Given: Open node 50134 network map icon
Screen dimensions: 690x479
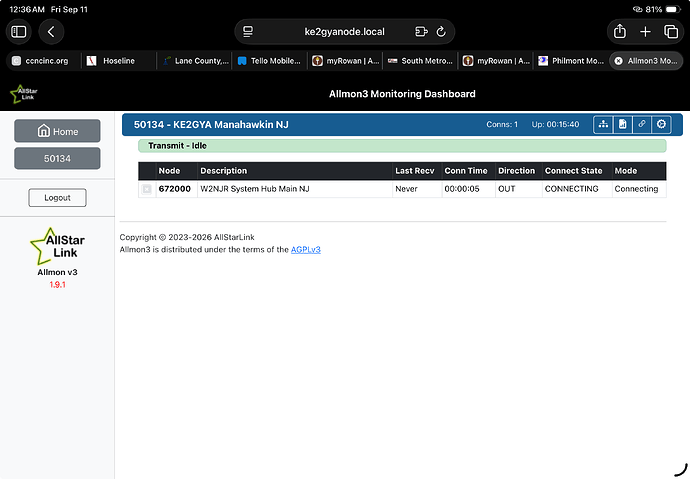Looking at the screenshot, I should coord(603,124).
